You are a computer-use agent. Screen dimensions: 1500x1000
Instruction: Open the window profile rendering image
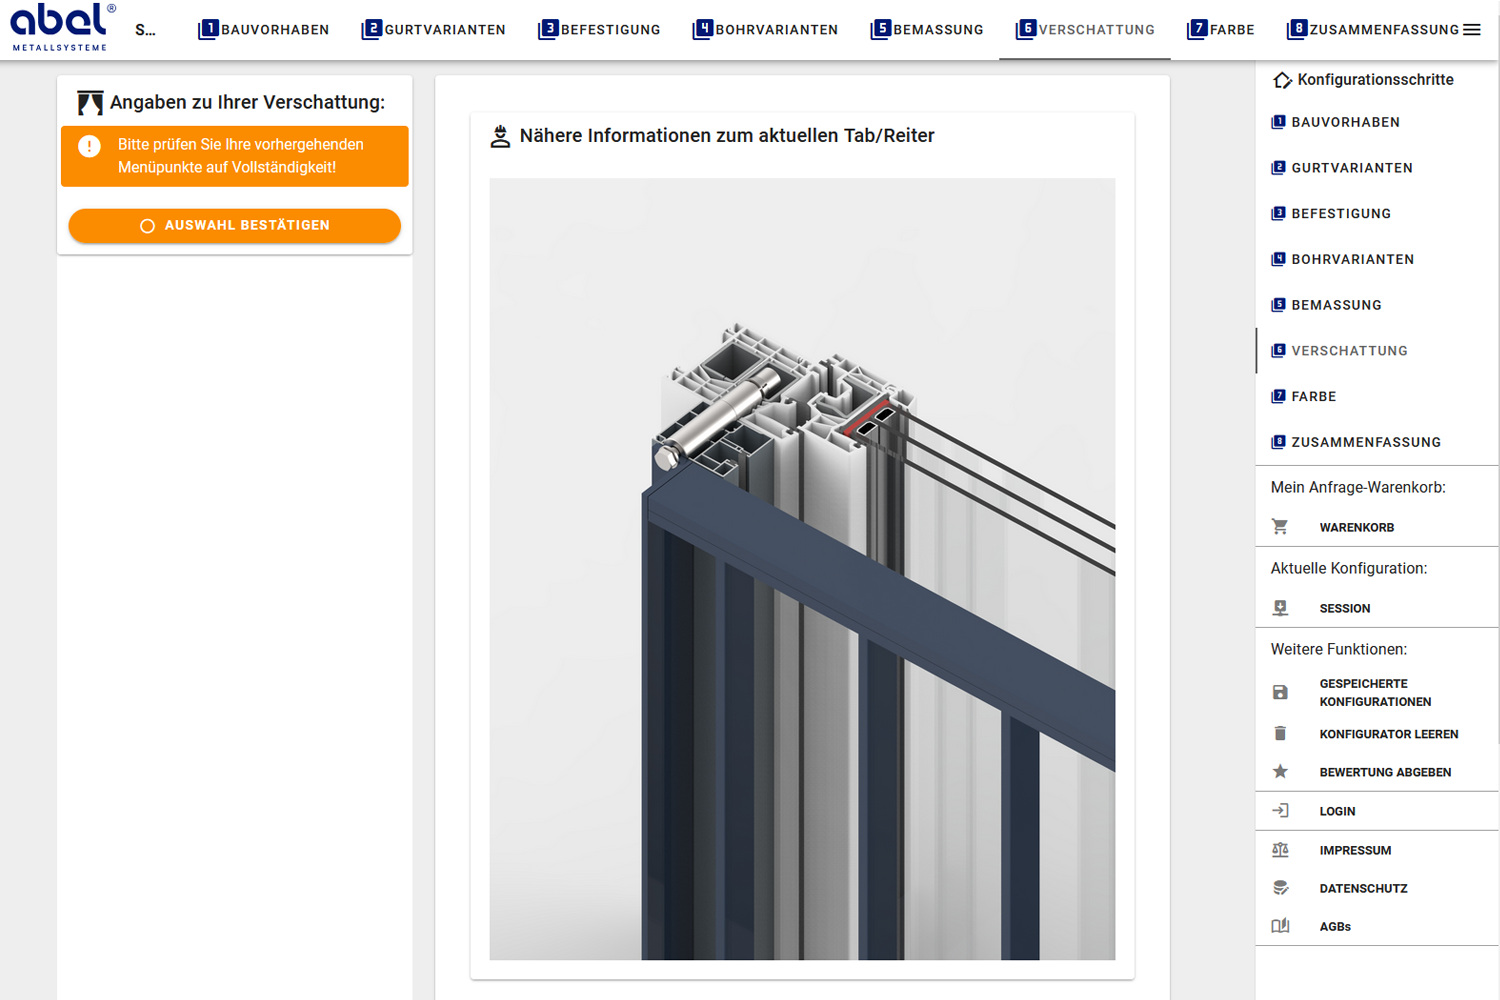point(802,569)
